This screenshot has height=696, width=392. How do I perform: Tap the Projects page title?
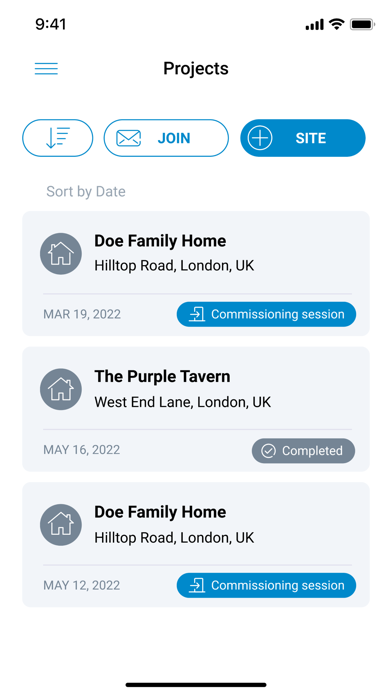[196, 69]
